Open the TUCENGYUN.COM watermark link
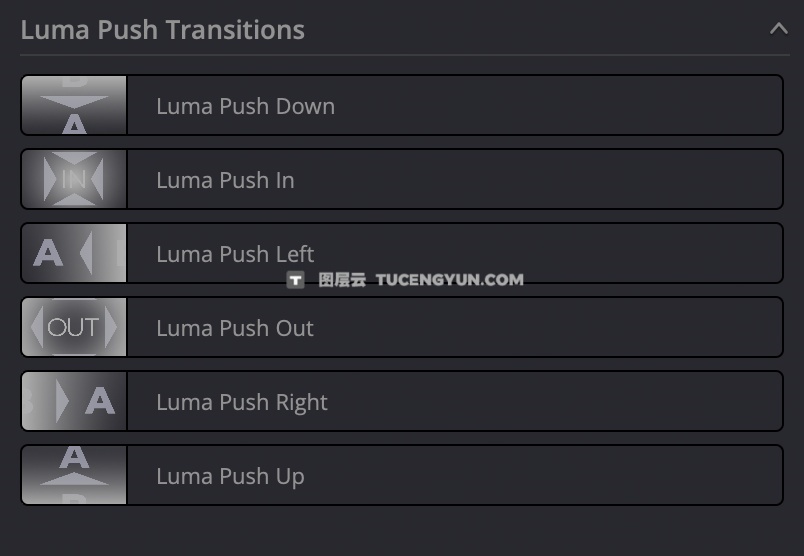The image size is (804, 556). click(449, 280)
